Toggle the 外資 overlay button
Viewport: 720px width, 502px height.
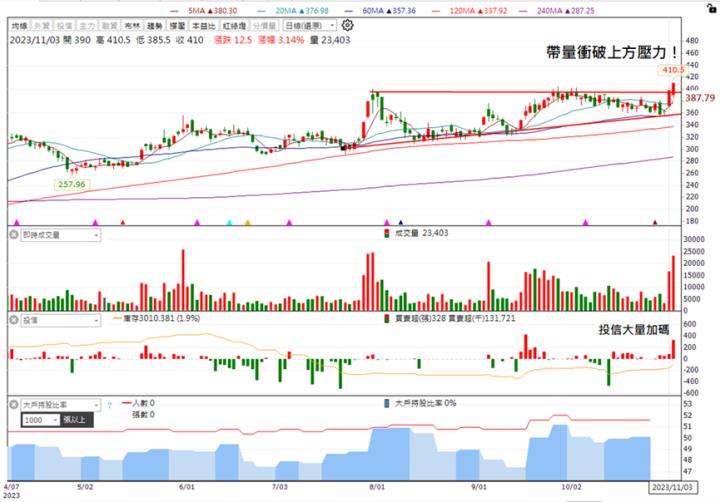42,26
